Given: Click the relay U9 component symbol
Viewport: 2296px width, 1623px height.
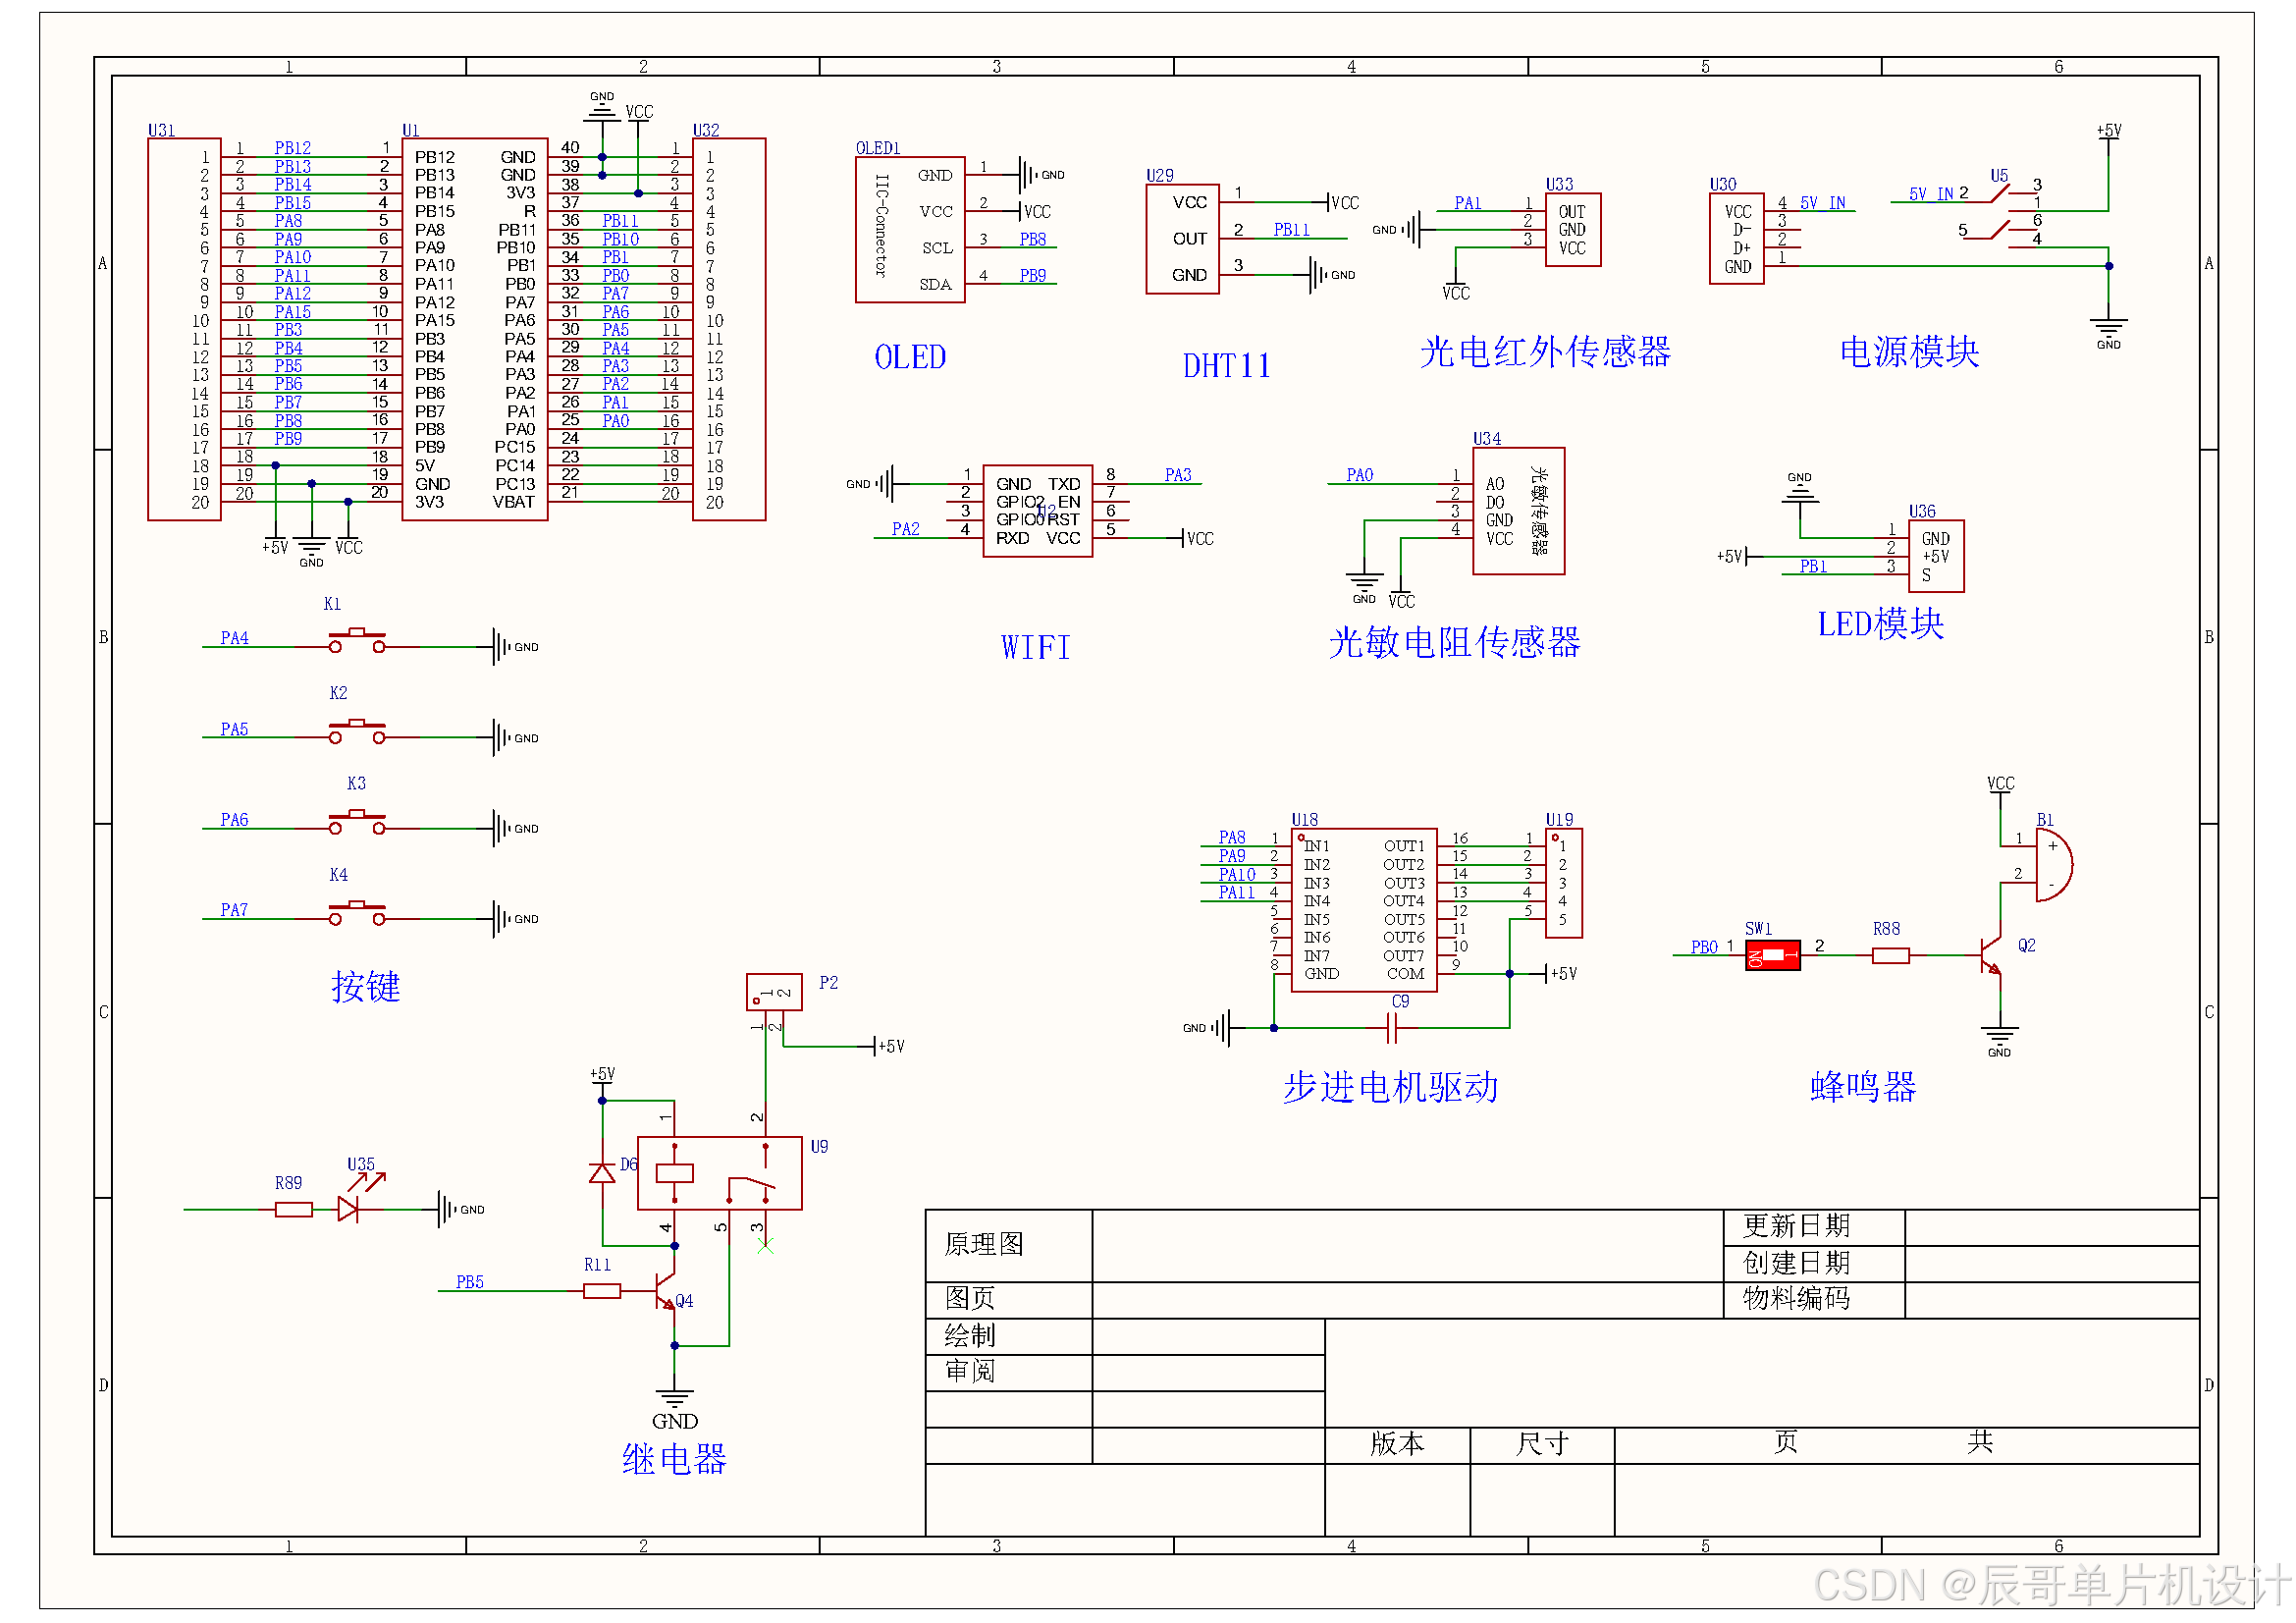Looking at the screenshot, I should [719, 1173].
